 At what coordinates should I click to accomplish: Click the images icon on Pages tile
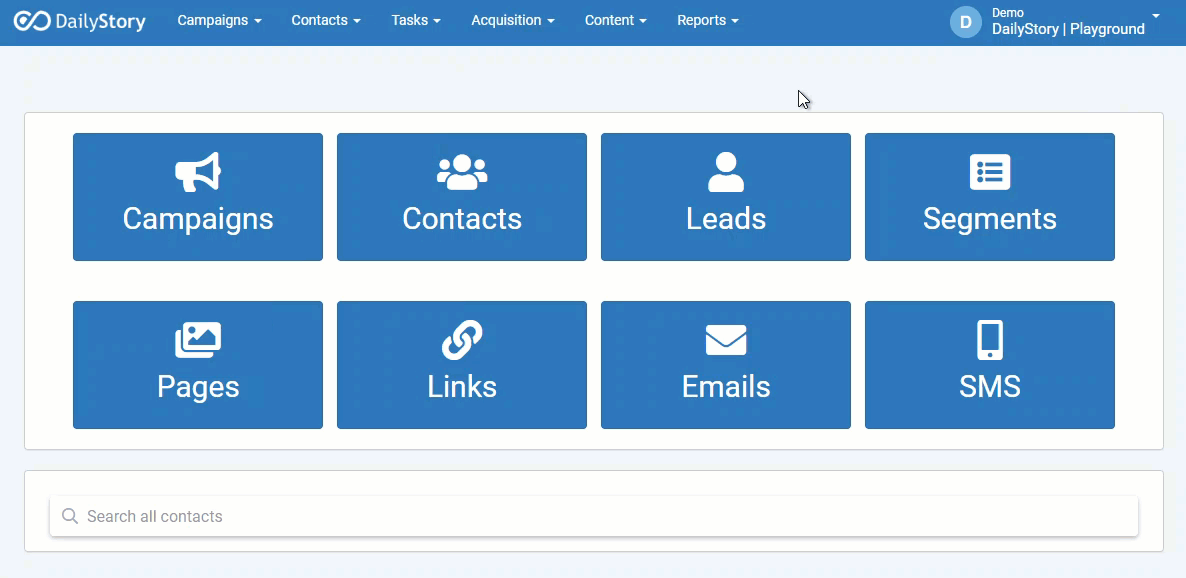pyautogui.click(x=197, y=340)
